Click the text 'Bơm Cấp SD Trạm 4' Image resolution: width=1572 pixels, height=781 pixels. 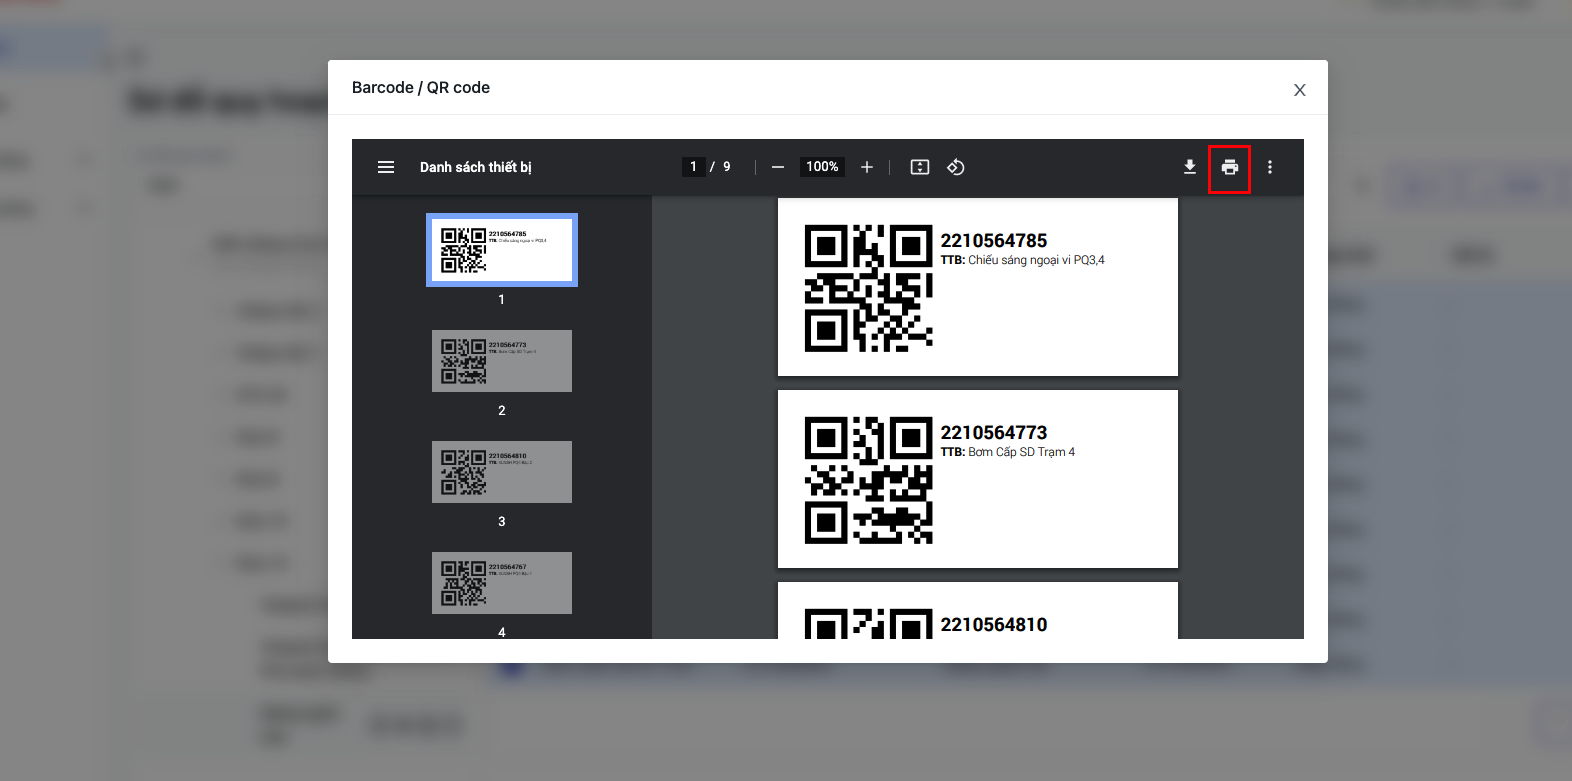point(1022,452)
